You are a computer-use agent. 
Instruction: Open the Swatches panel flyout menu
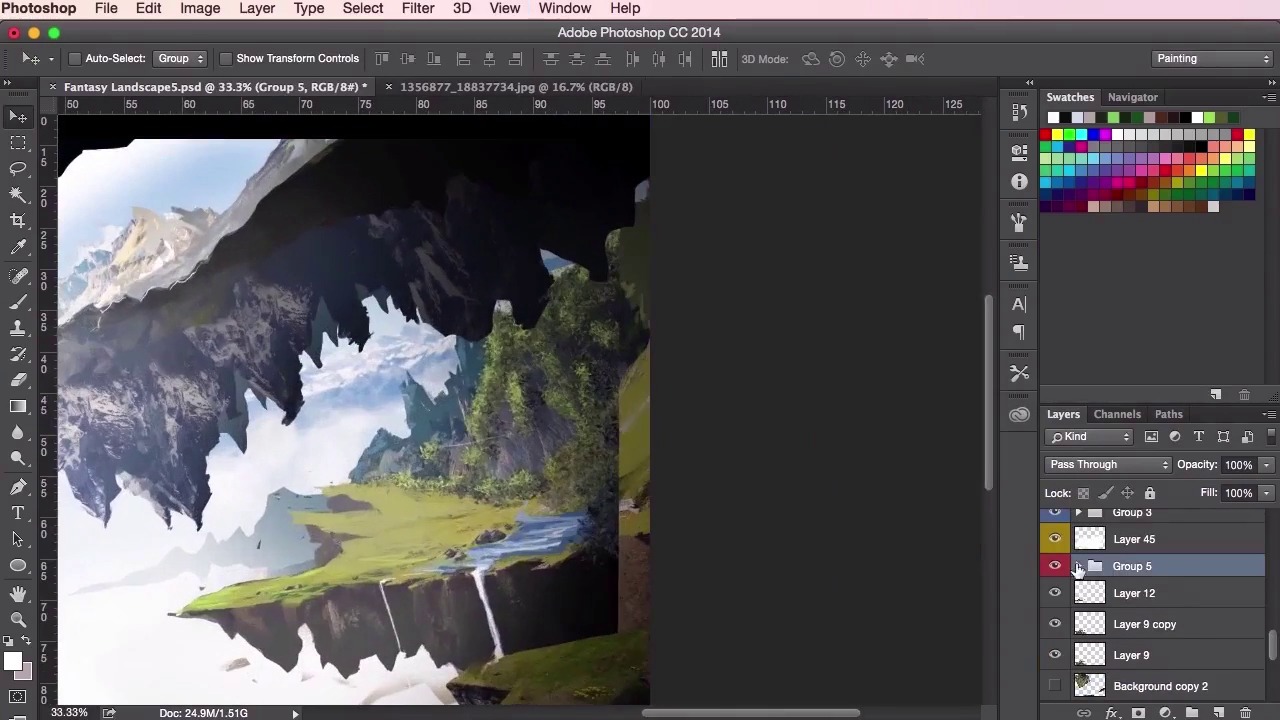pos(1269,97)
